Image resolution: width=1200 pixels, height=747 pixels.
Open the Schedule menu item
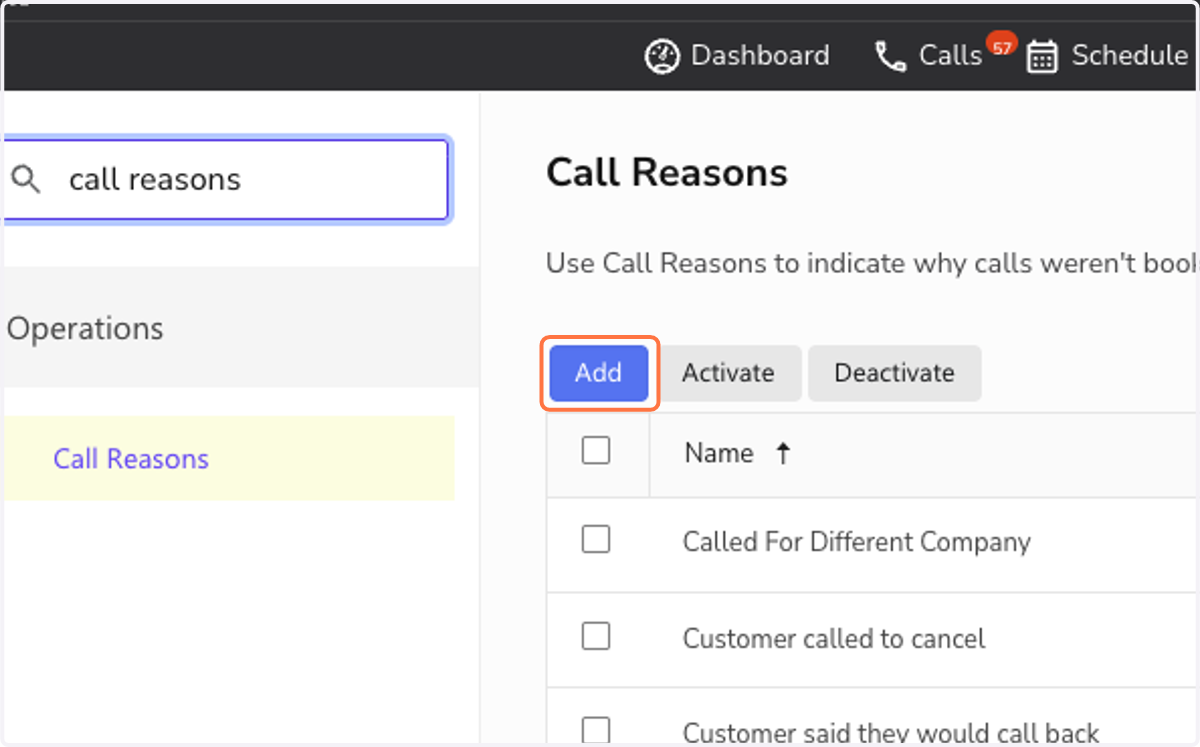(x=1107, y=56)
